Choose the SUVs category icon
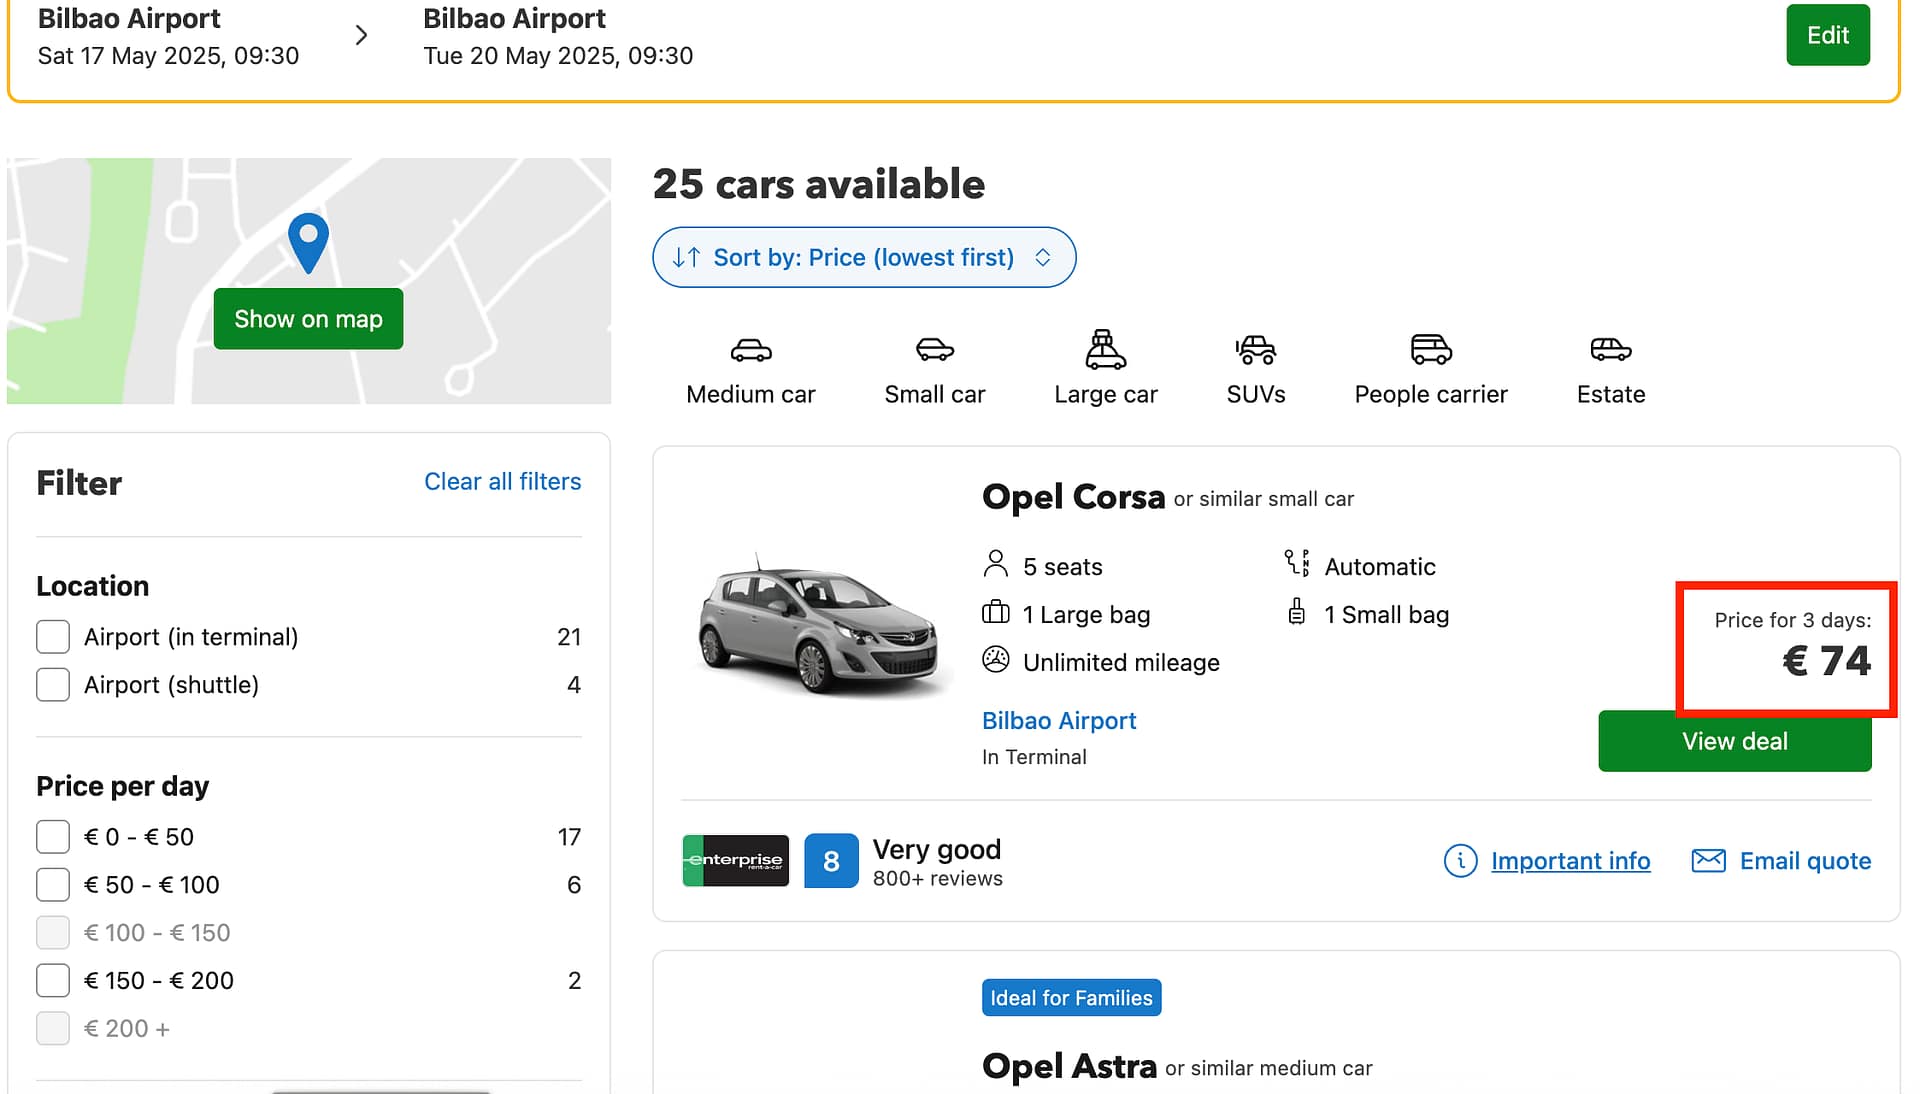Viewport: 1920px width, 1094px height. coord(1255,351)
